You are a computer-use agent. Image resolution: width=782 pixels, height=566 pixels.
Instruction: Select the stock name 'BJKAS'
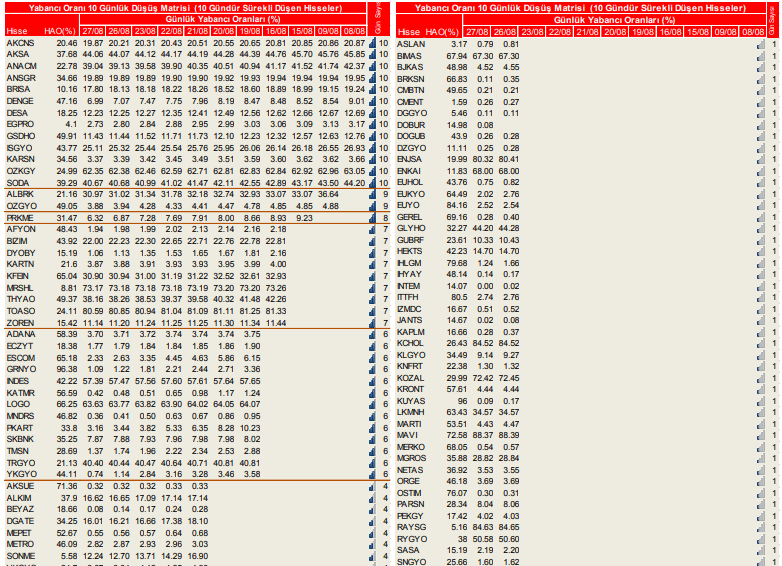[410, 67]
